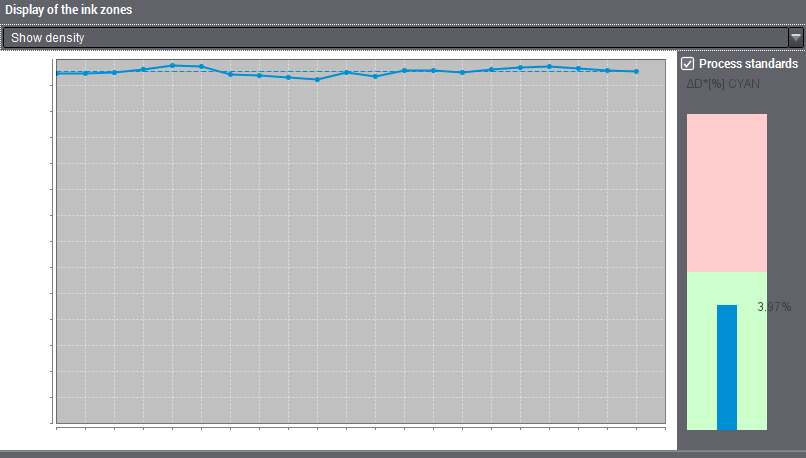Select the 3.97% deviation value label
The width and height of the screenshot is (806, 458).
774,306
